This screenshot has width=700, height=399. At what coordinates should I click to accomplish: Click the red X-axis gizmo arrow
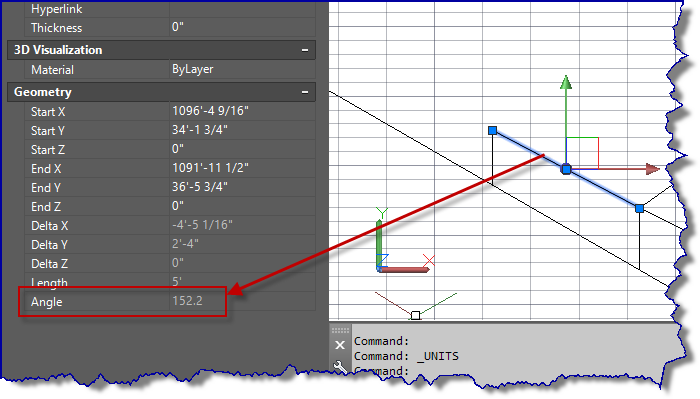(653, 169)
